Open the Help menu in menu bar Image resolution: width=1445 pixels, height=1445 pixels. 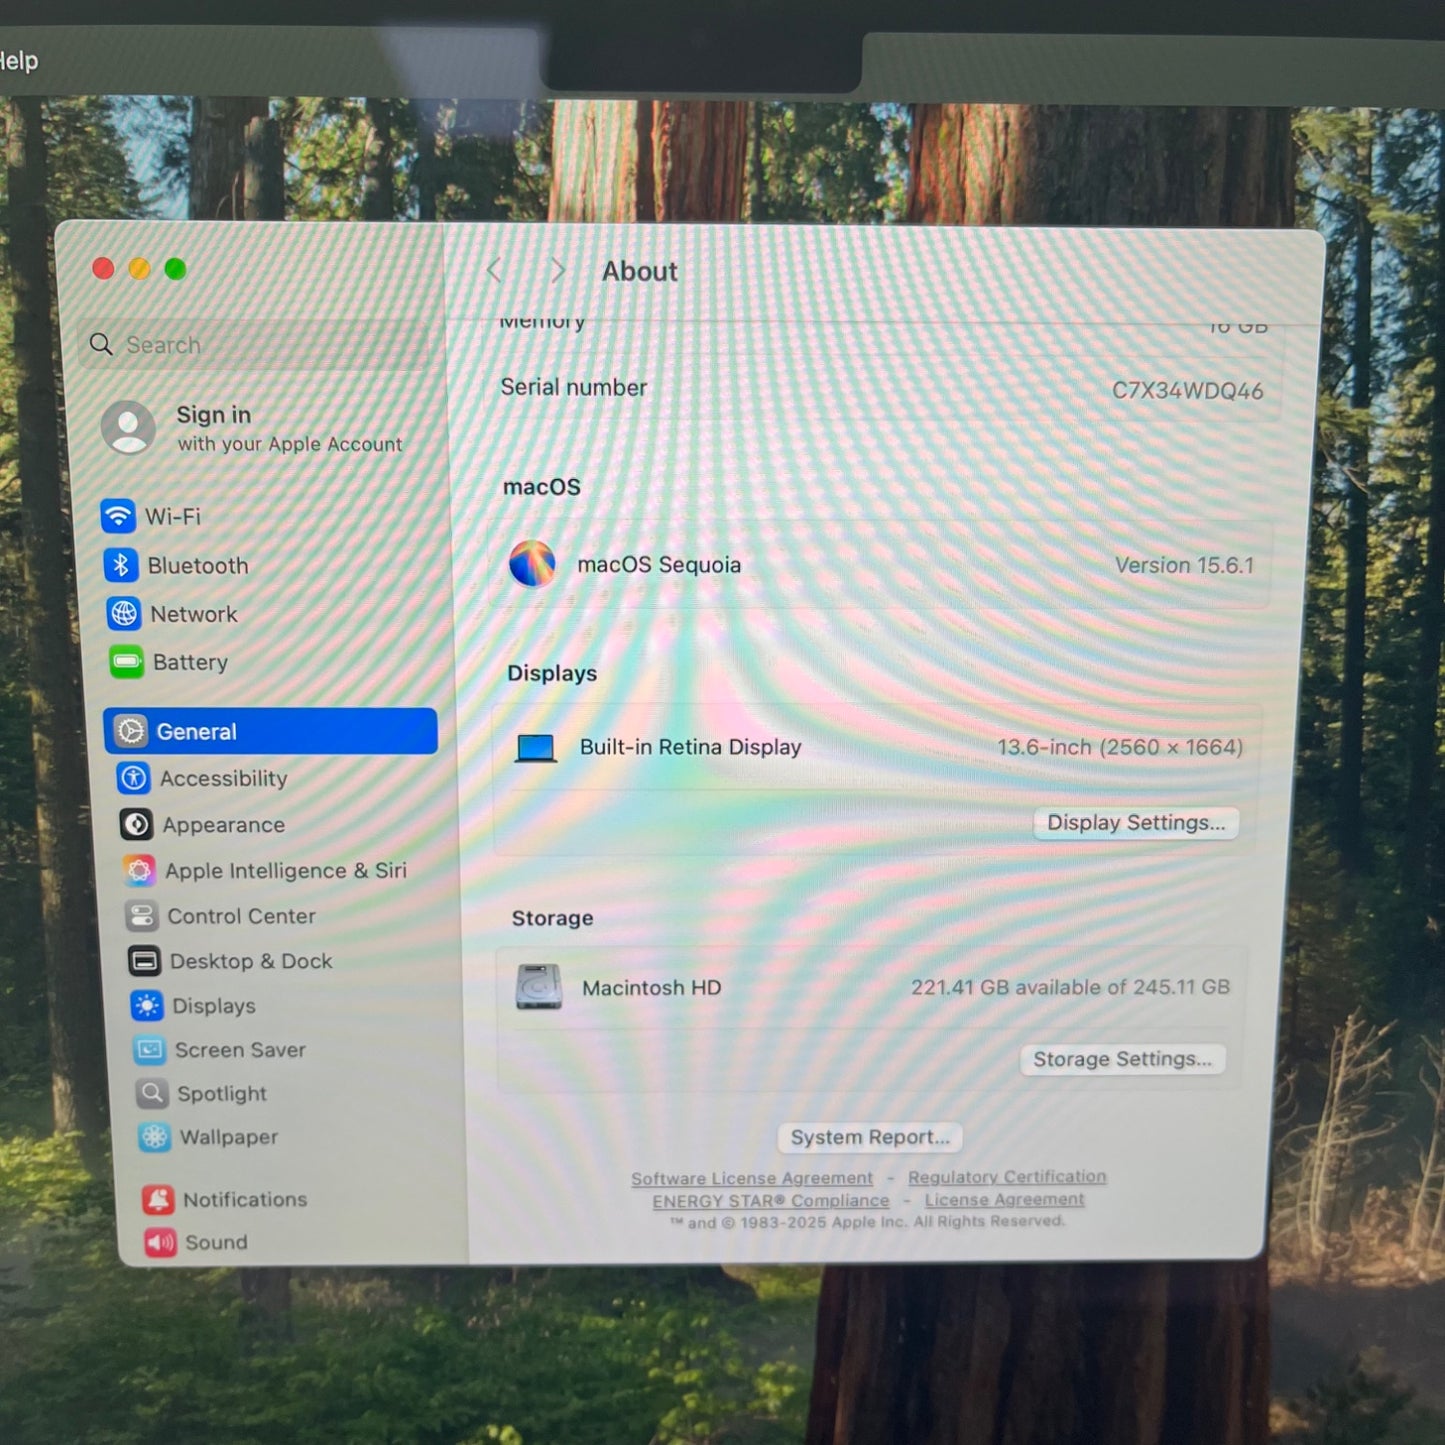tap(18, 61)
